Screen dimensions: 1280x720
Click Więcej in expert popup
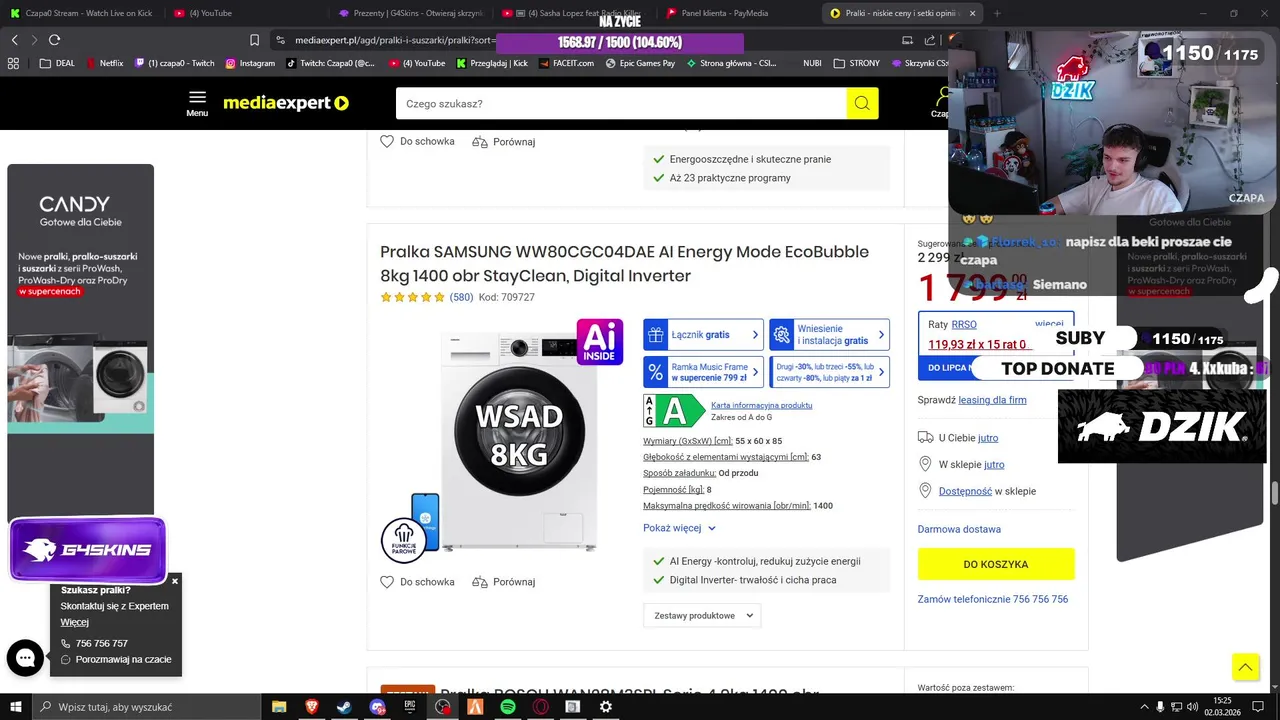click(x=74, y=622)
